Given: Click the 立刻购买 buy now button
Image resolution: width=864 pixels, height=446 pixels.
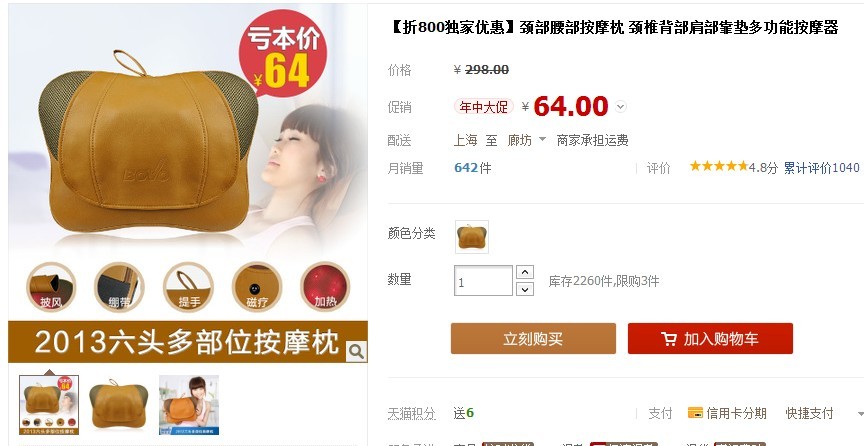Looking at the screenshot, I should point(533,338).
